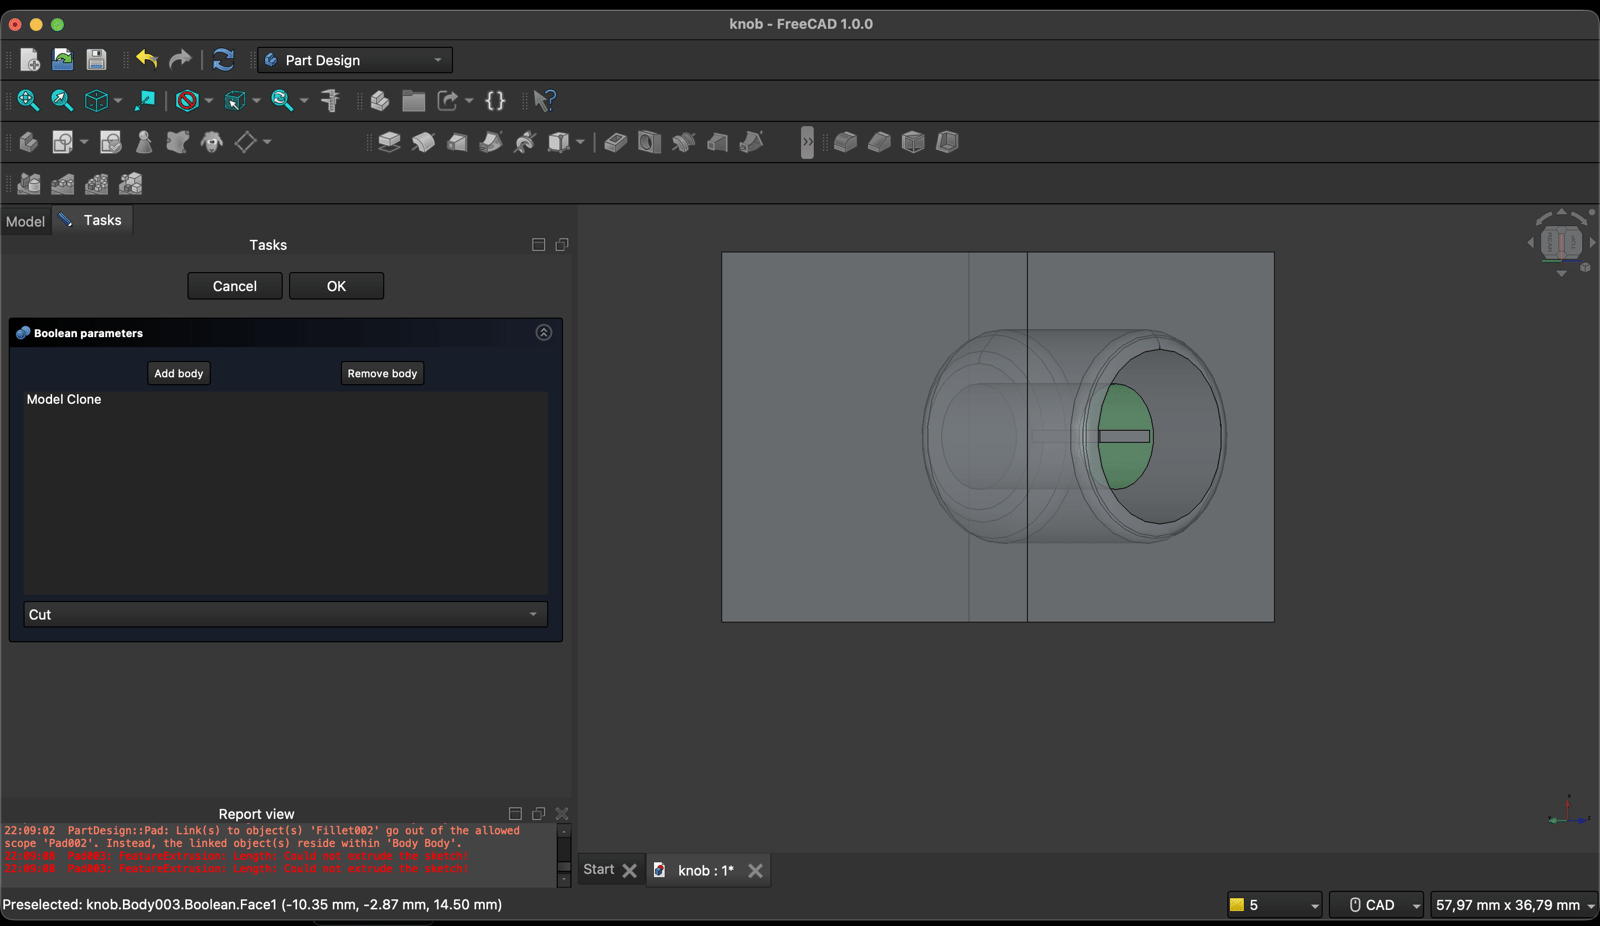Undock the Tasks panel
Image resolution: width=1600 pixels, height=926 pixels.
[x=562, y=245]
